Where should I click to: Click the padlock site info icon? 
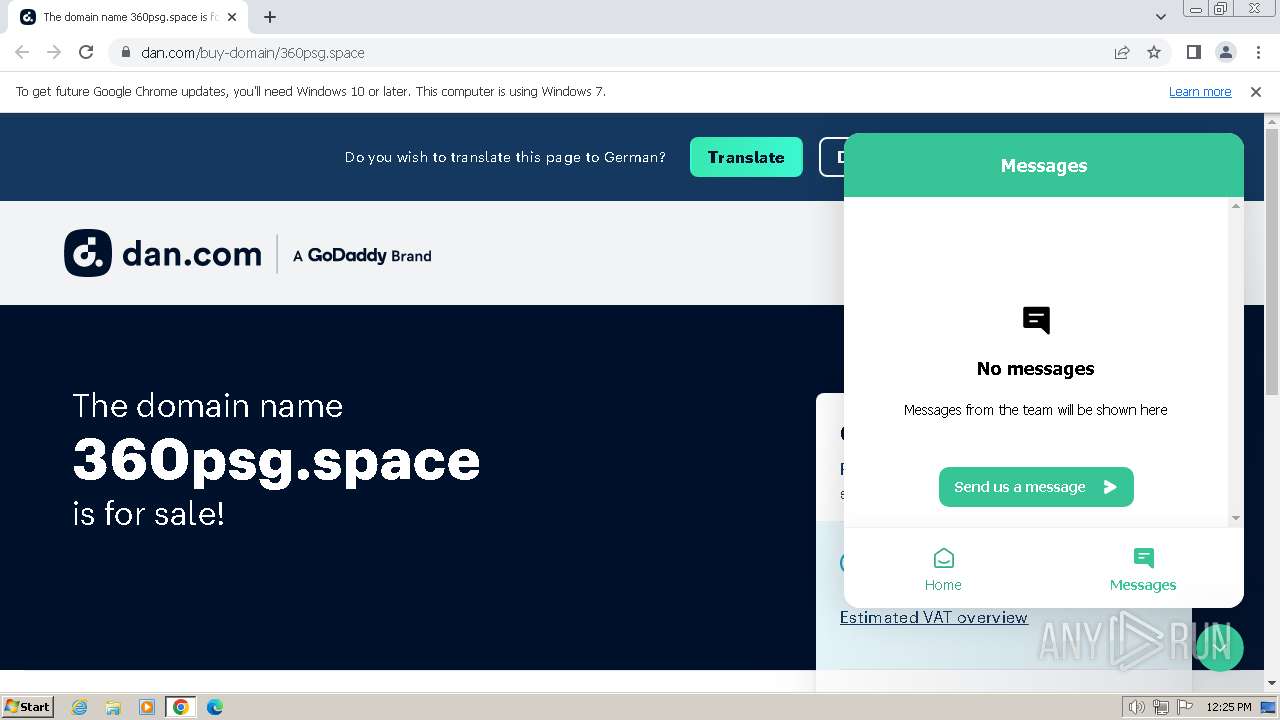pyautogui.click(x=126, y=52)
